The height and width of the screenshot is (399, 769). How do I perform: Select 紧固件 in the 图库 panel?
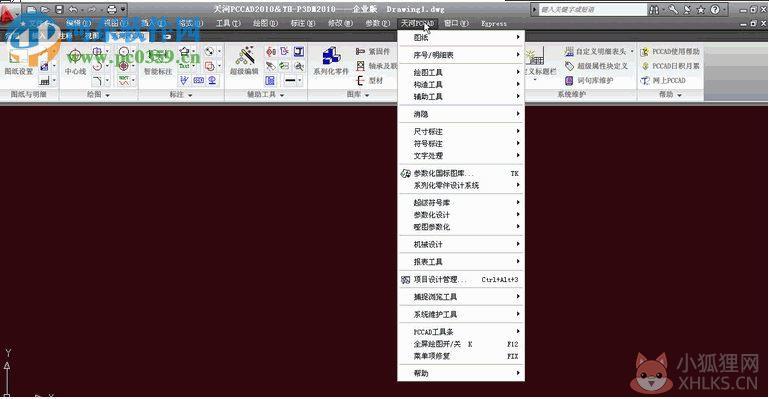[x=373, y=51]
